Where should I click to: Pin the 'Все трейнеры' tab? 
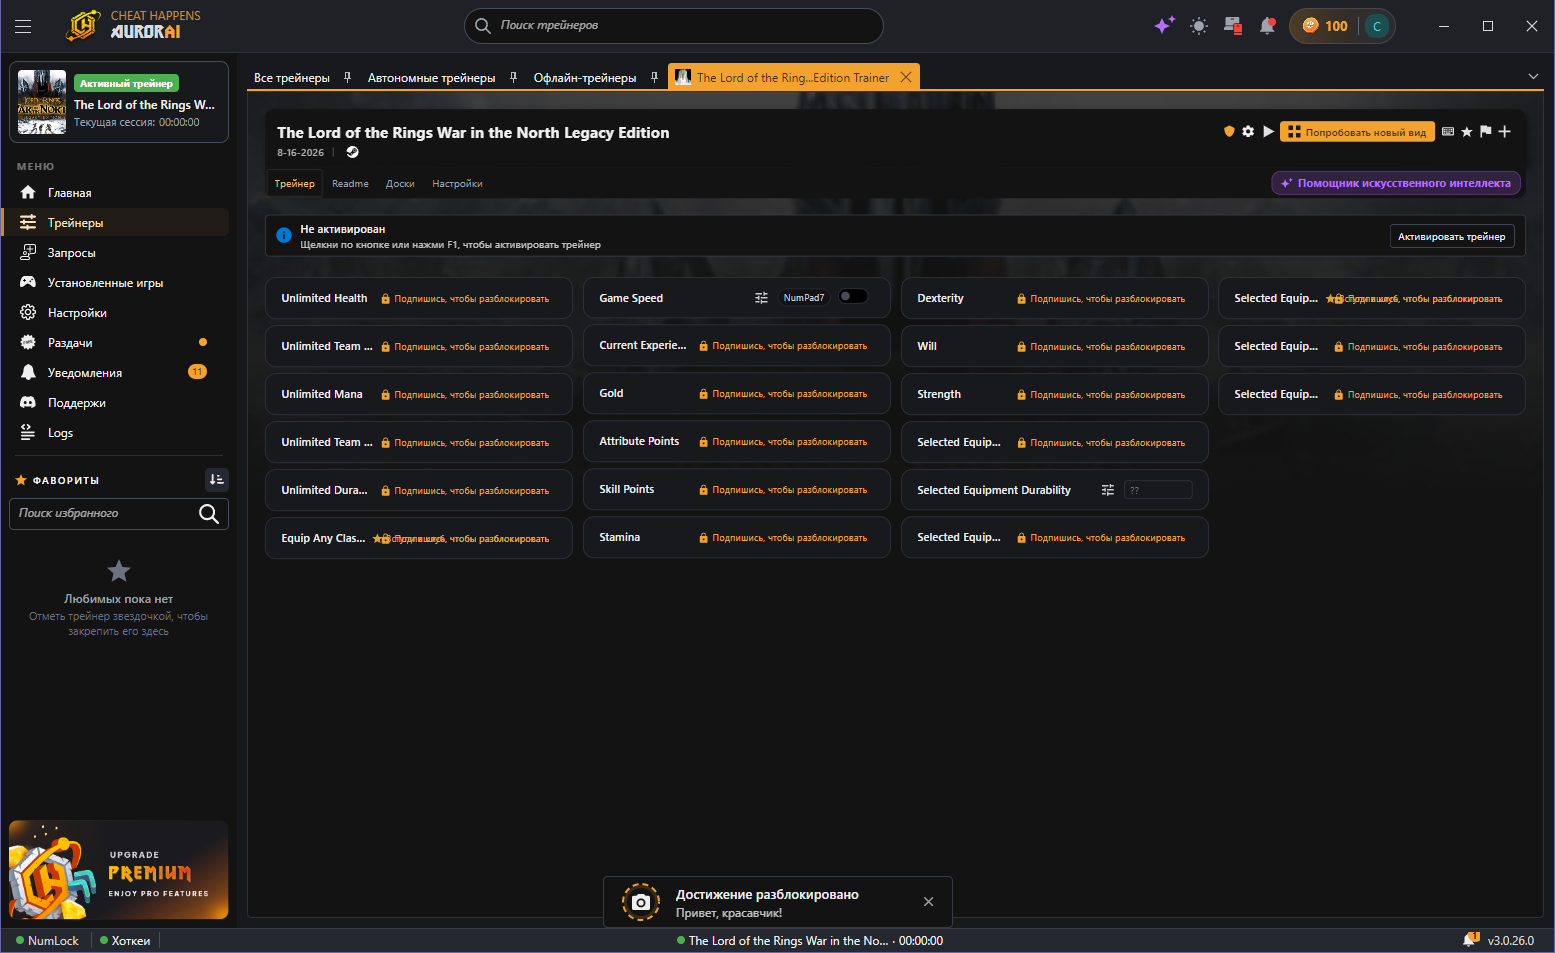point(347,77)
